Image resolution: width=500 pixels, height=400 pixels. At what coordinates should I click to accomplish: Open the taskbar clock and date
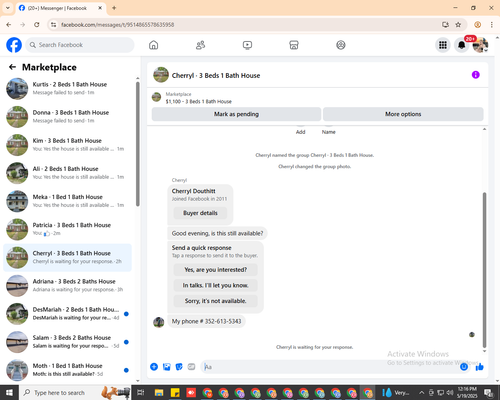tap(467, 392)
